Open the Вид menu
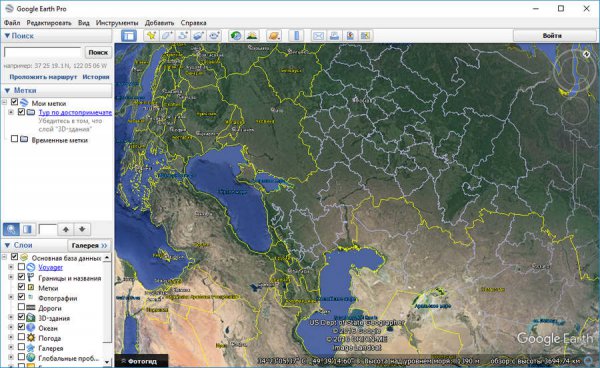Image resolution: width=600 pixels, height=368 pixels. [x=83, y=23]
